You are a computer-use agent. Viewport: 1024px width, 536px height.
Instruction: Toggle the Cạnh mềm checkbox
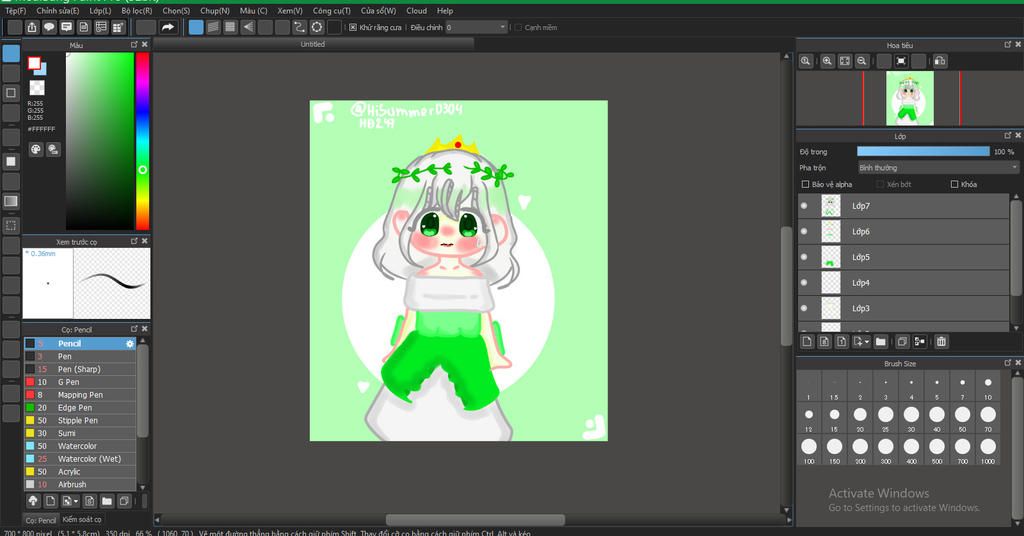tap(518, 27)
